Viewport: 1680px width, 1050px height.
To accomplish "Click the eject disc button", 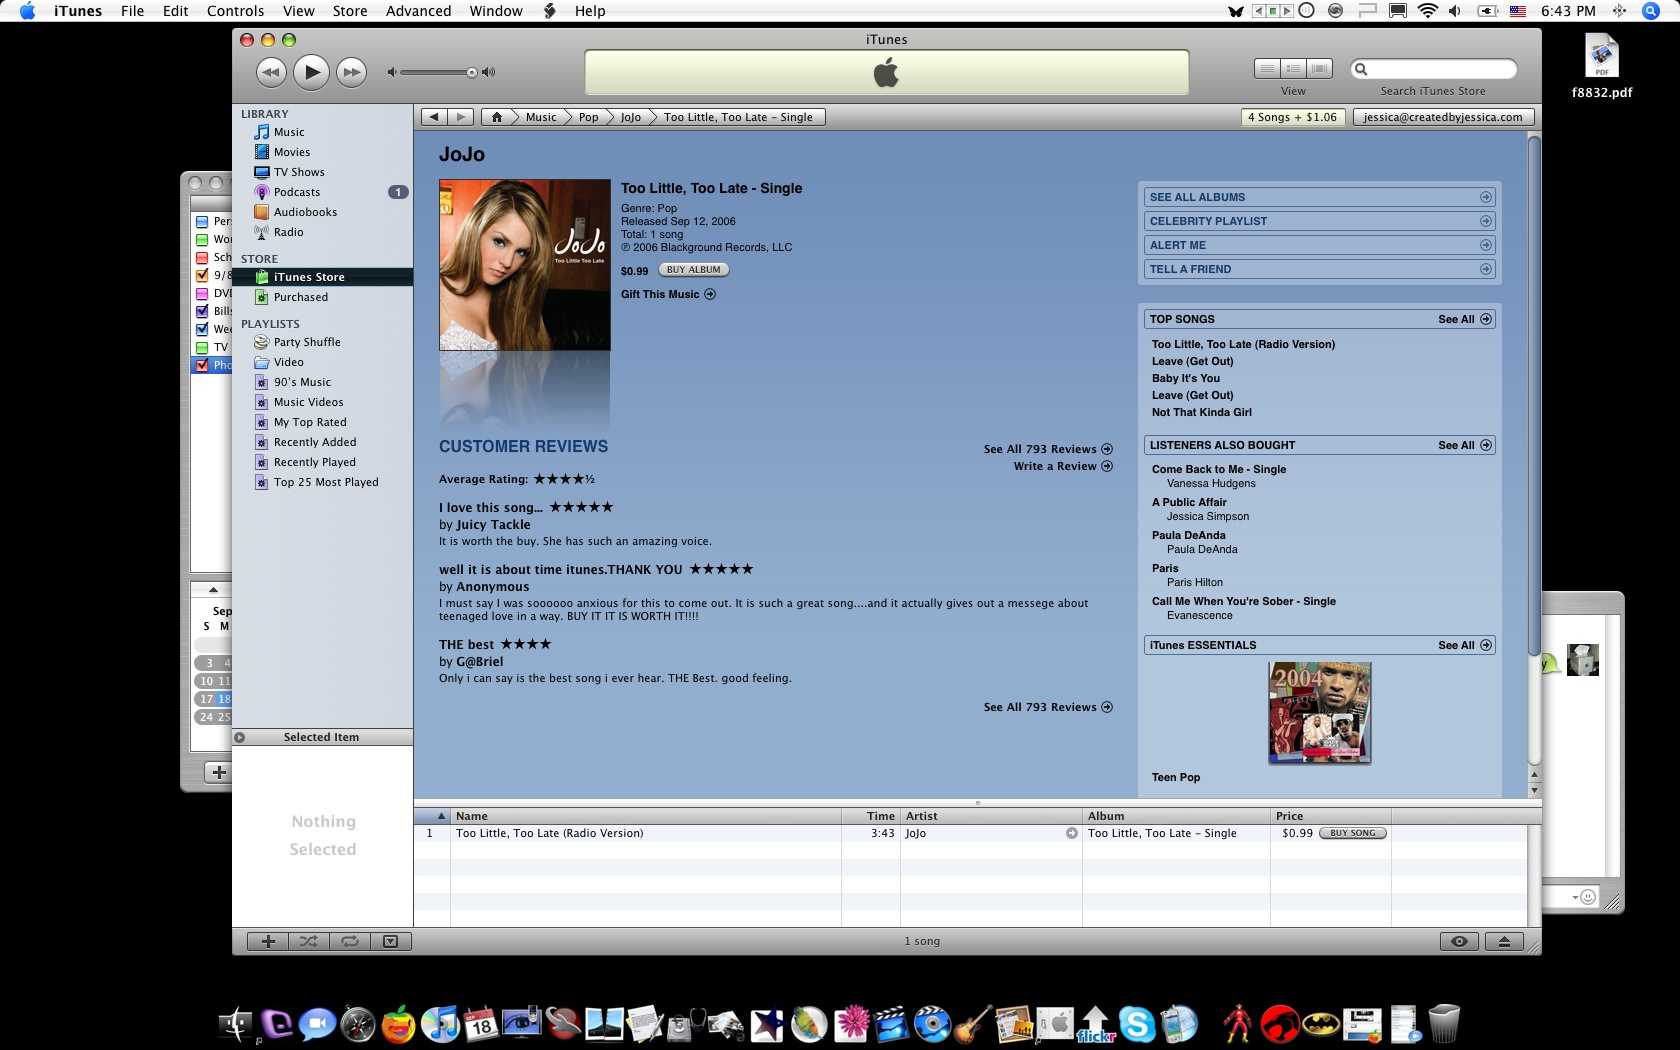I will point(1504,941).
